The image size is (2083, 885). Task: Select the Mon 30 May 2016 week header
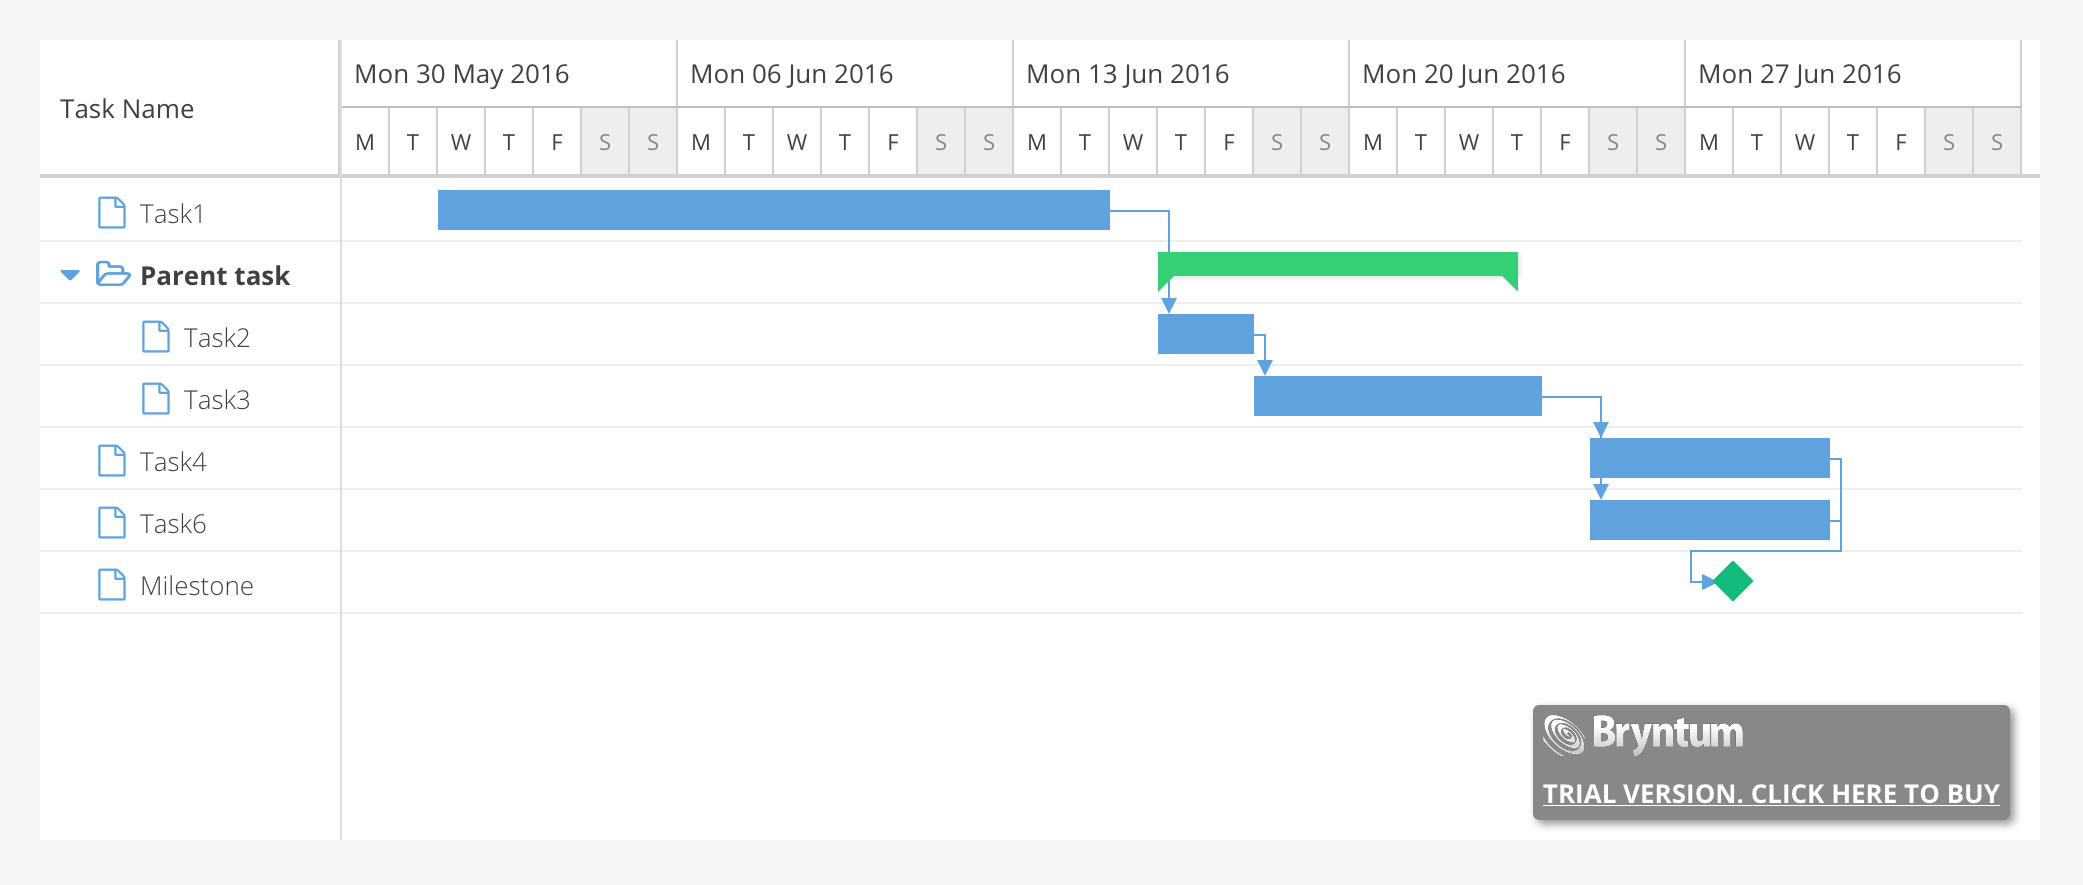coord(462,74)
